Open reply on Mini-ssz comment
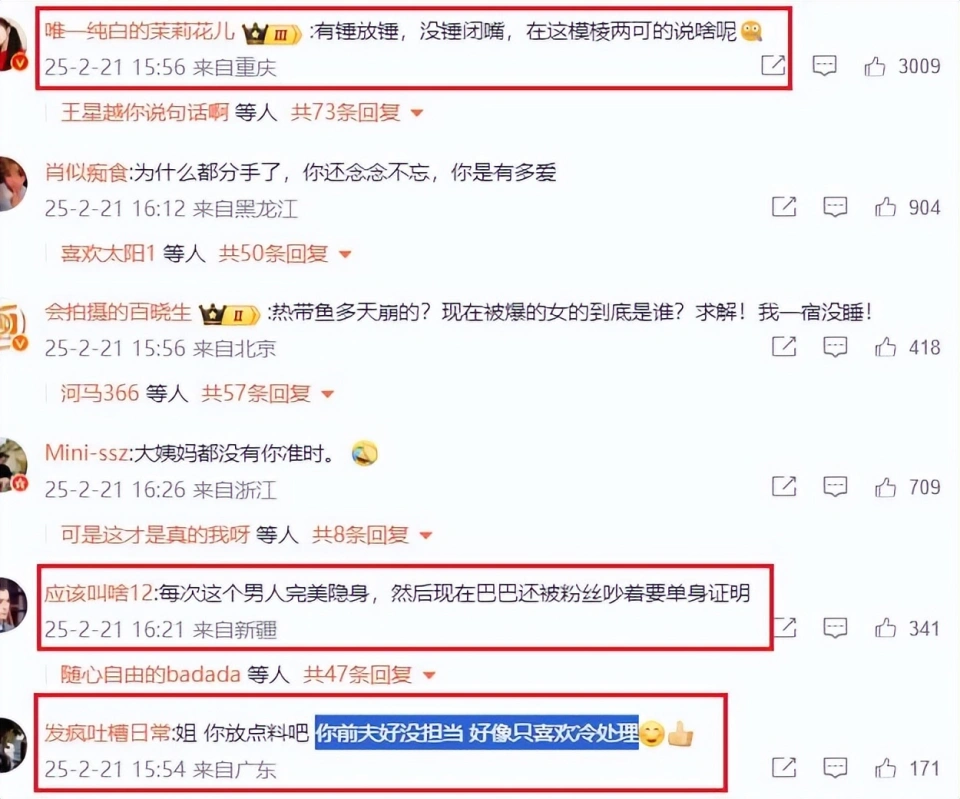 pos(835,487)
